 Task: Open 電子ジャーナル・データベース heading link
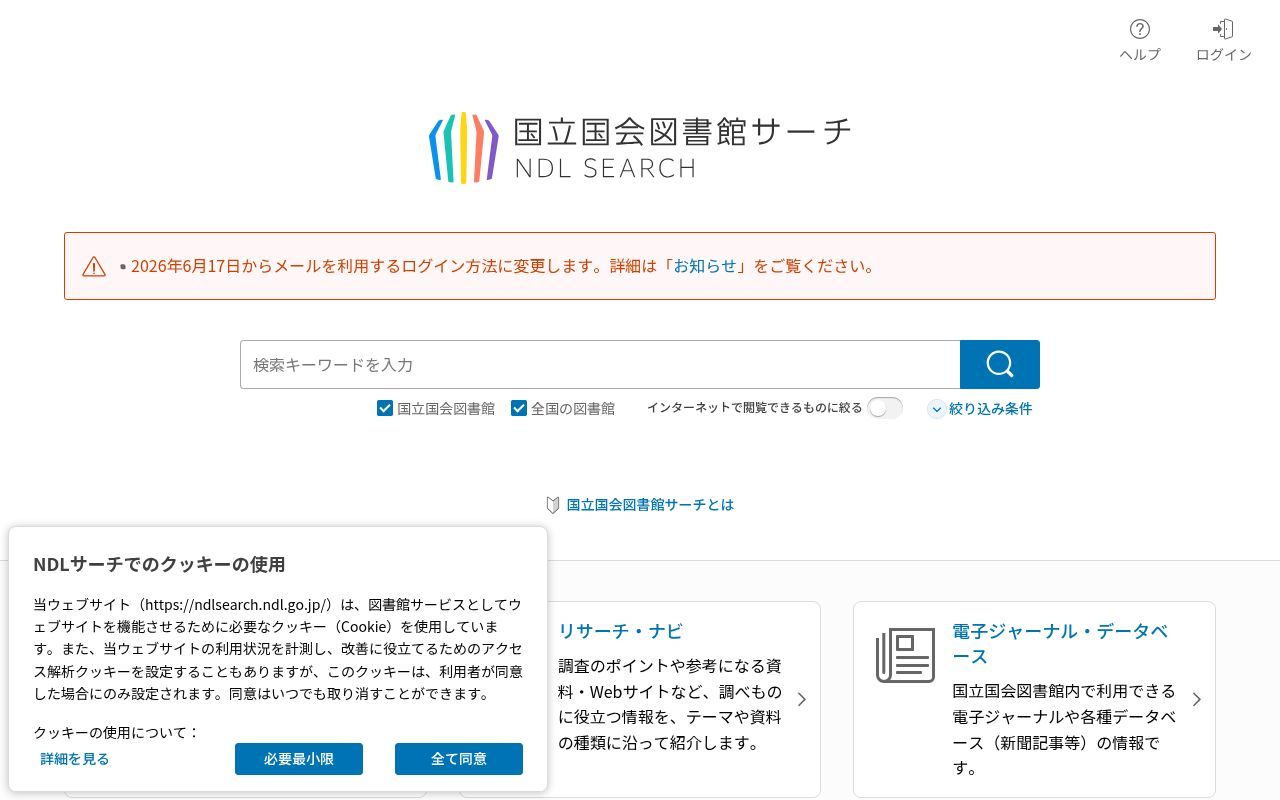click(1060, 644)
